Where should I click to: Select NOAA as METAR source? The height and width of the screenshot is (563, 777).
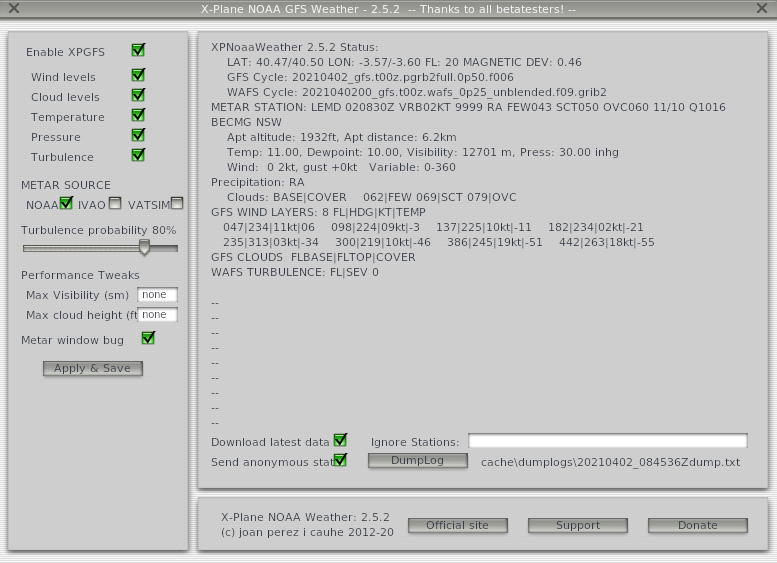point(66,203)
